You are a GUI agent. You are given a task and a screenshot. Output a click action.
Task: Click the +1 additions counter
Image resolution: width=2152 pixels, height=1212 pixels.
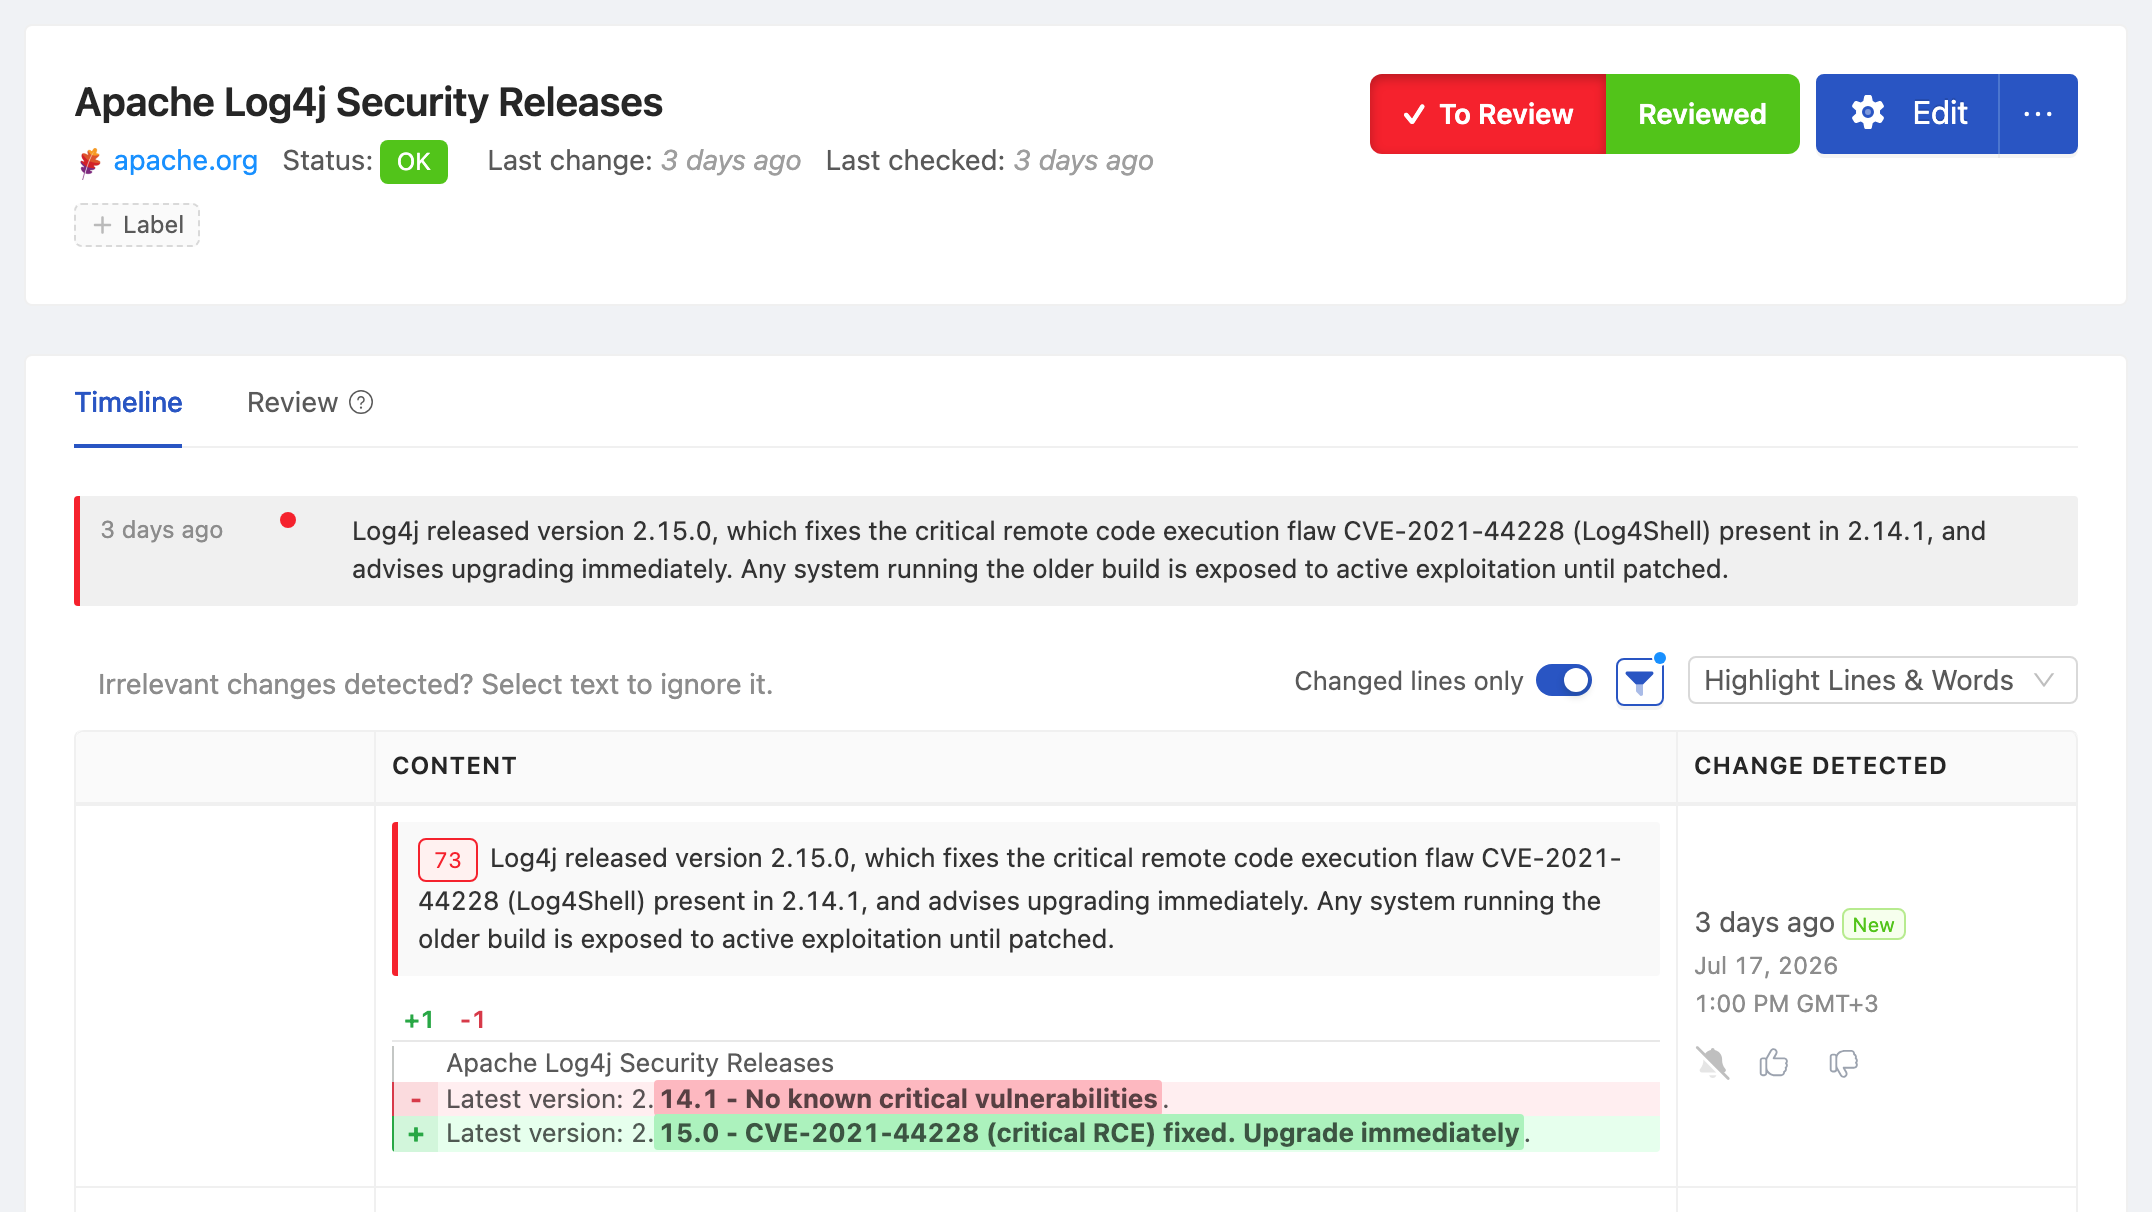pyautogui.click(x=419, y=1020)
